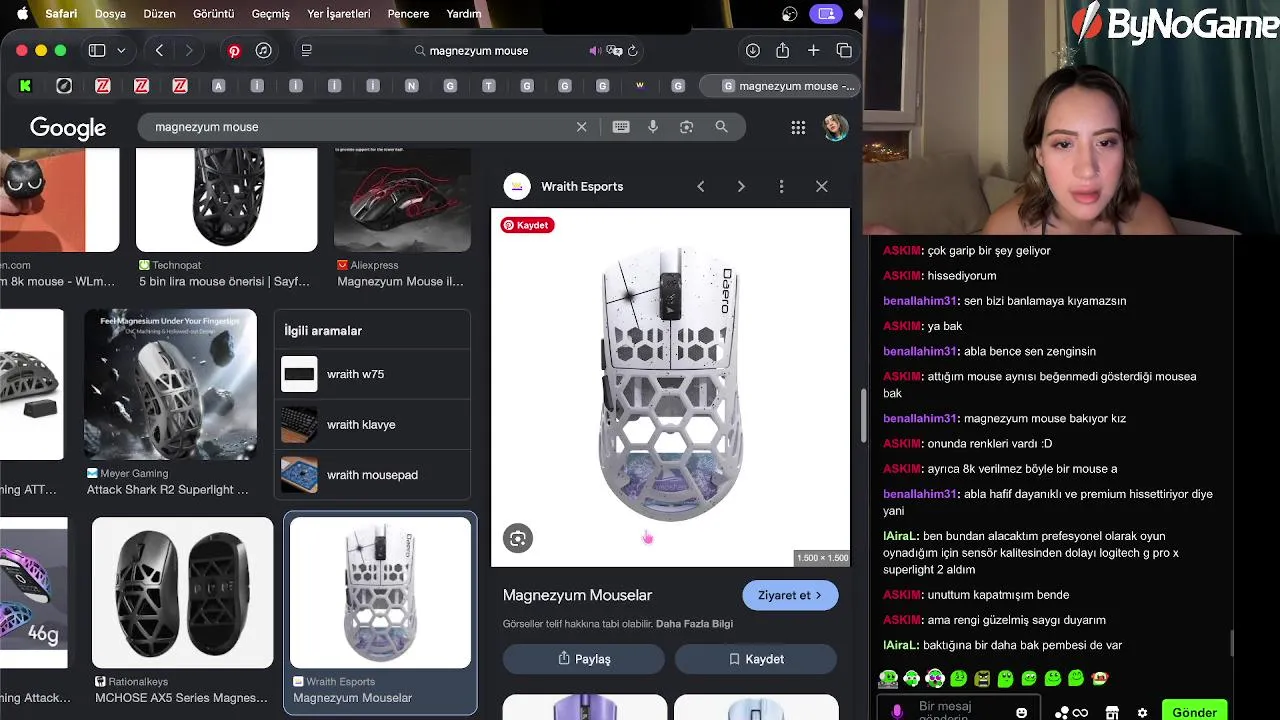Click the Google search input field
This screenshot has width=1280, height=720.
pos(360,127)
